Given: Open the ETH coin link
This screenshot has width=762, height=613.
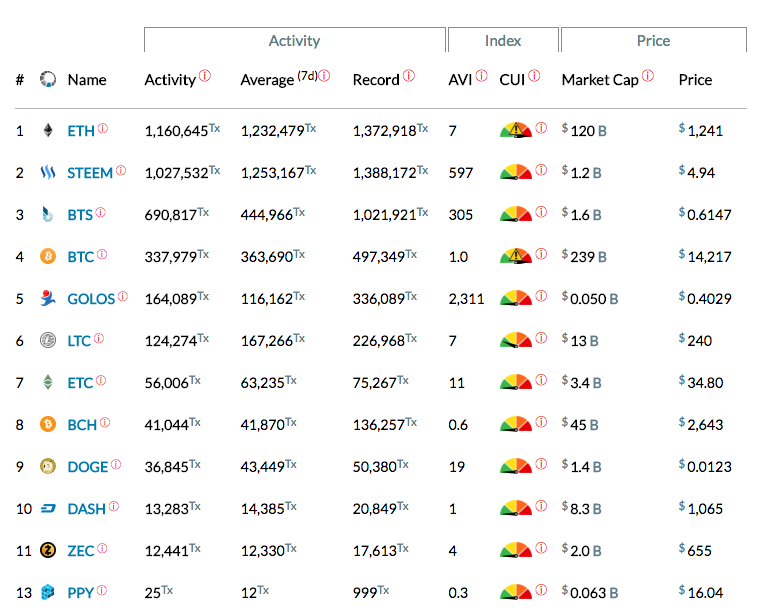Looking at the screenshot, I should (x=81, y=131).
